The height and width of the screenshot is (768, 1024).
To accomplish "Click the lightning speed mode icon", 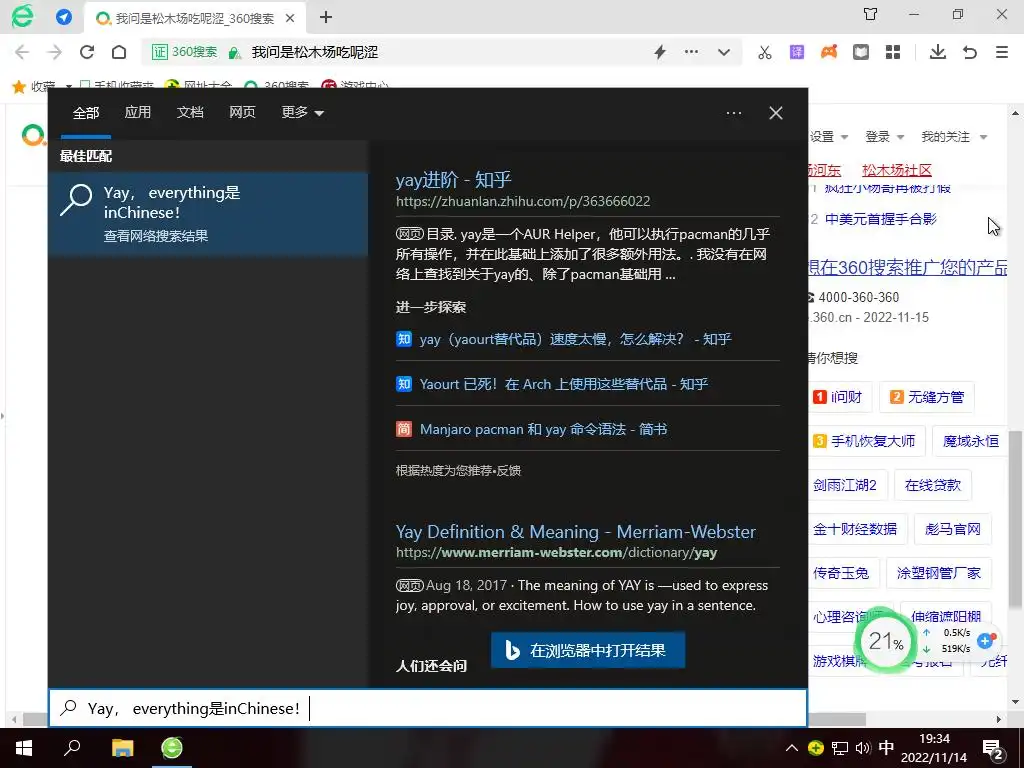I will 660,52.
